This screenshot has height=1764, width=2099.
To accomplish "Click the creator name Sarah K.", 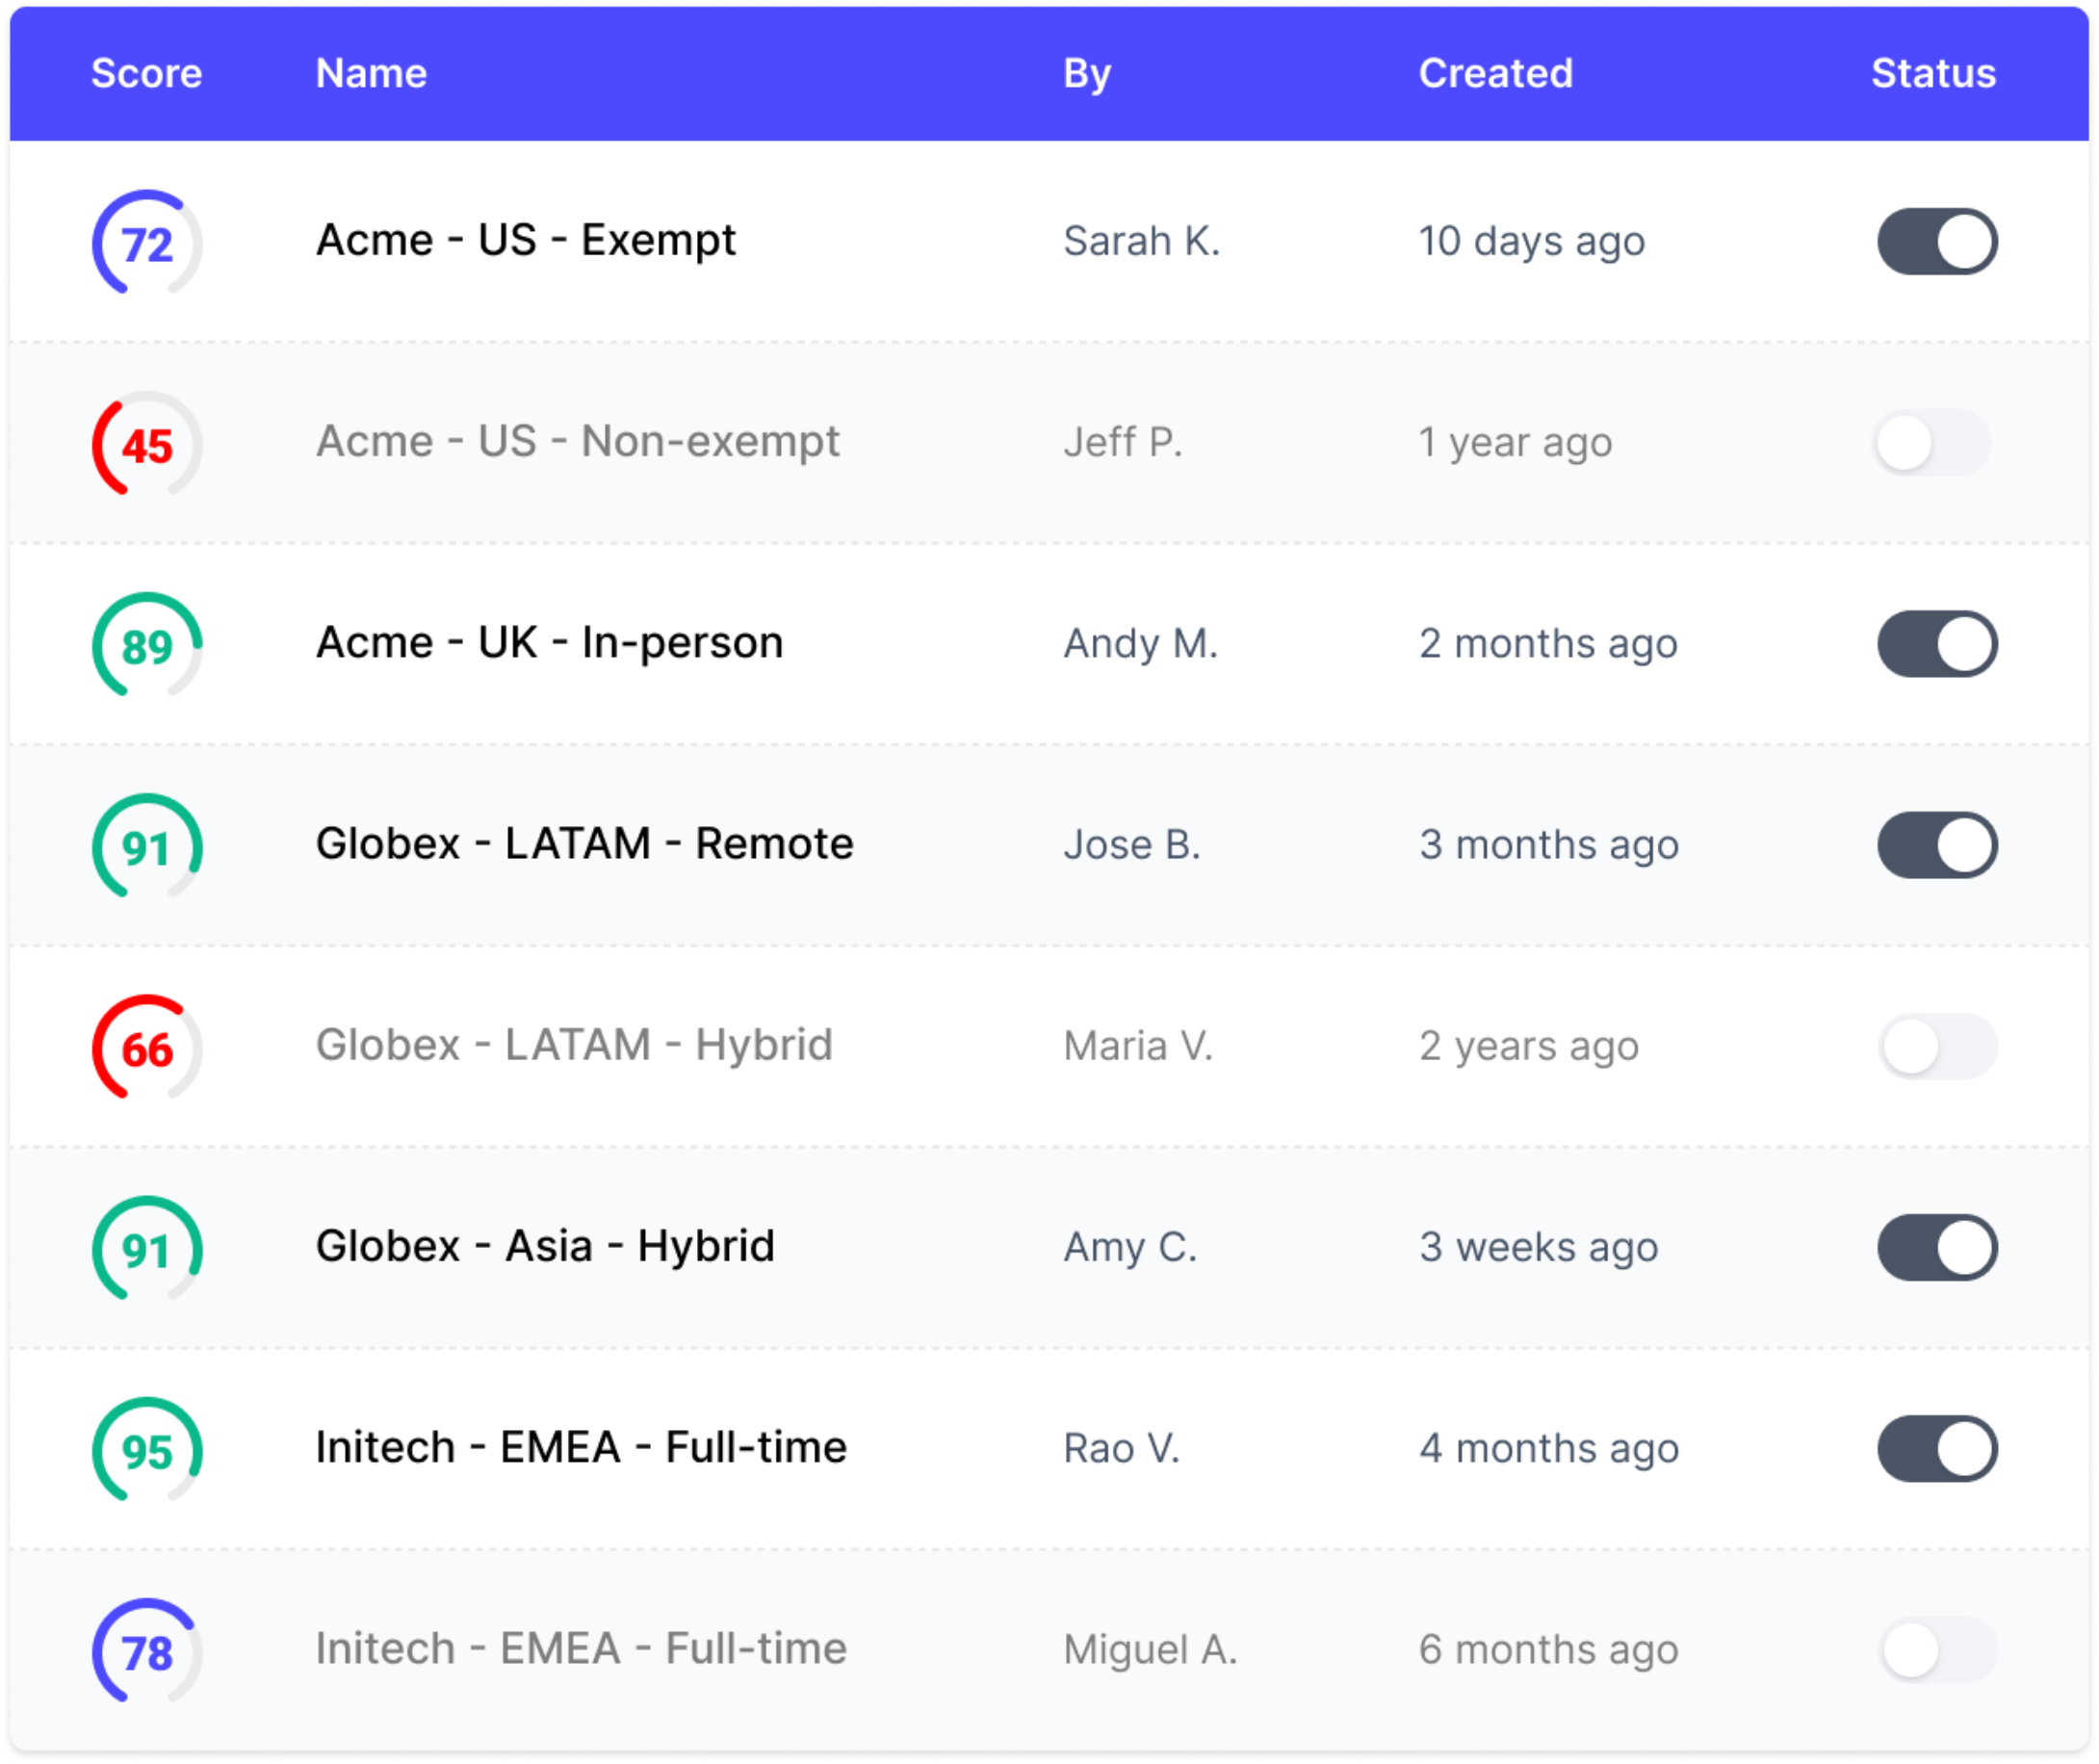I will (x=1140, y=240).
